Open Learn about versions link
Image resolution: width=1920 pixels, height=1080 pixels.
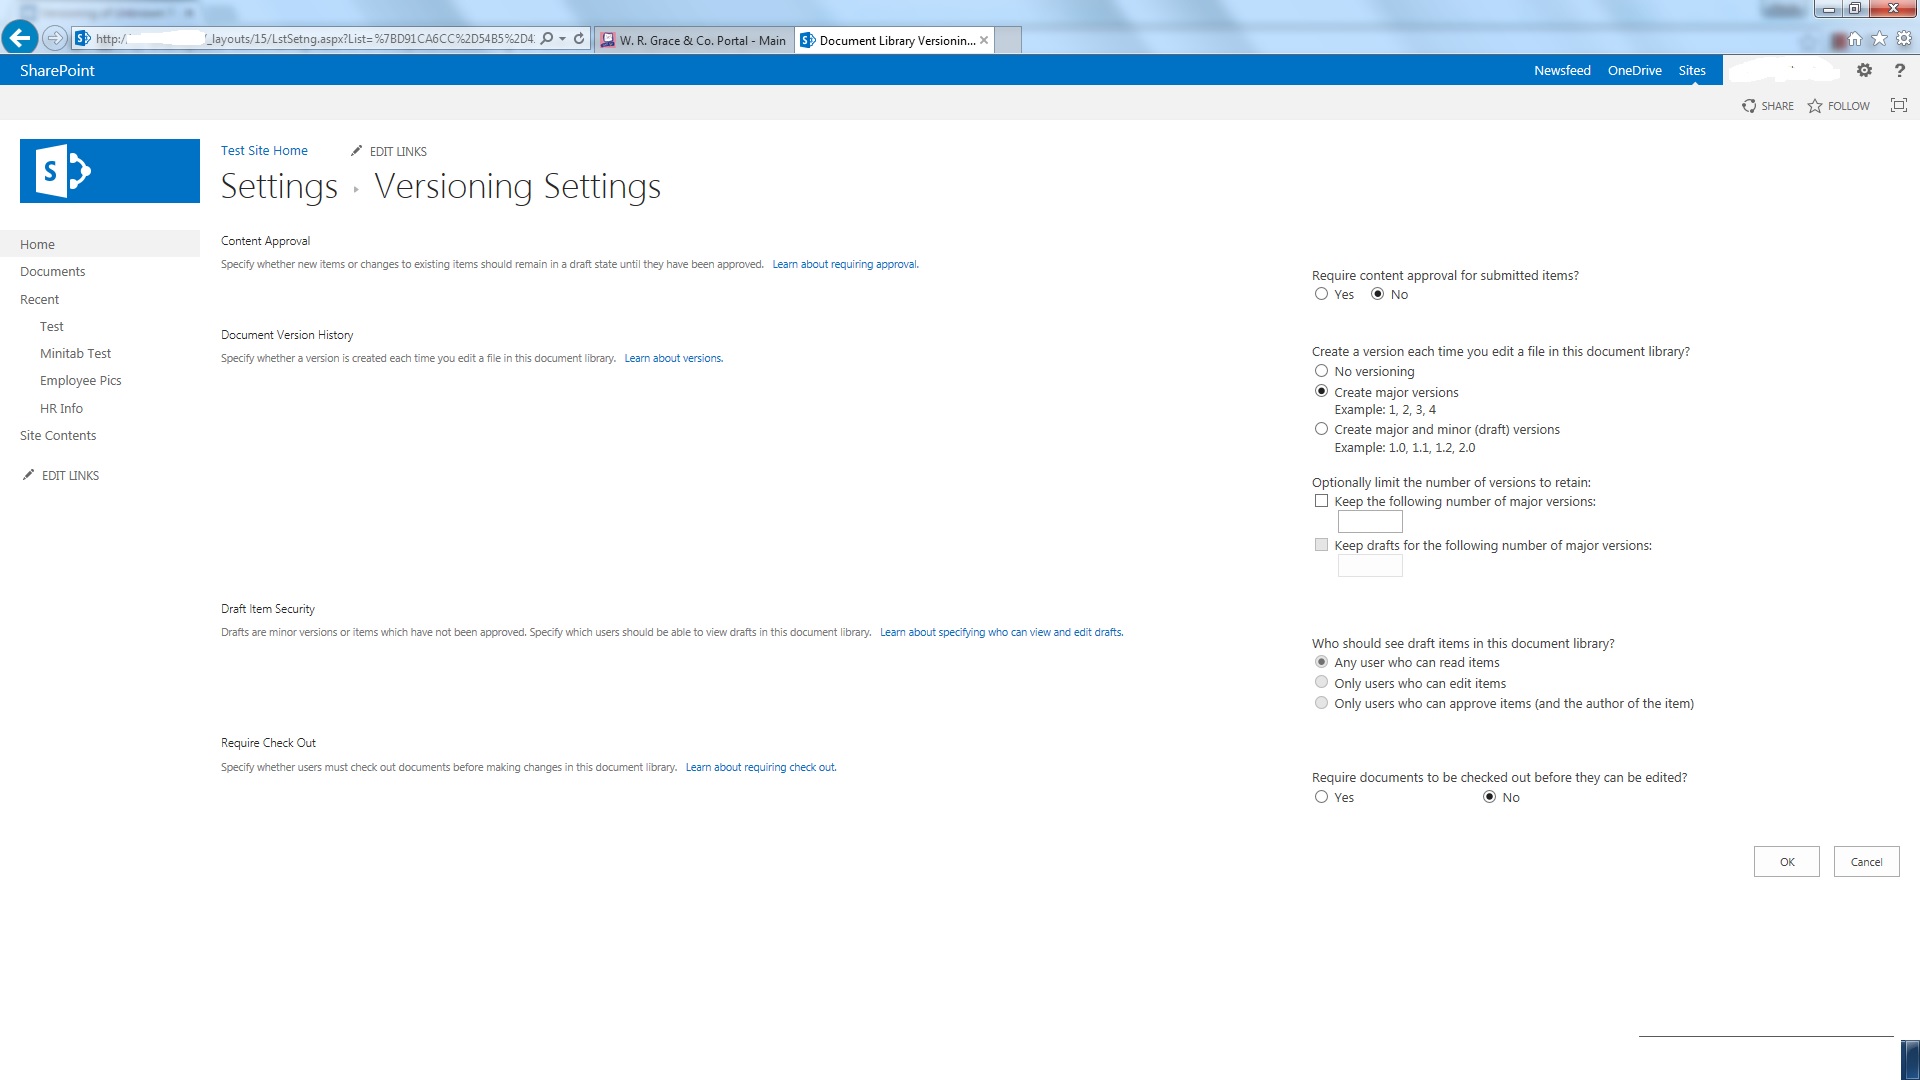[x=673, y=358]
